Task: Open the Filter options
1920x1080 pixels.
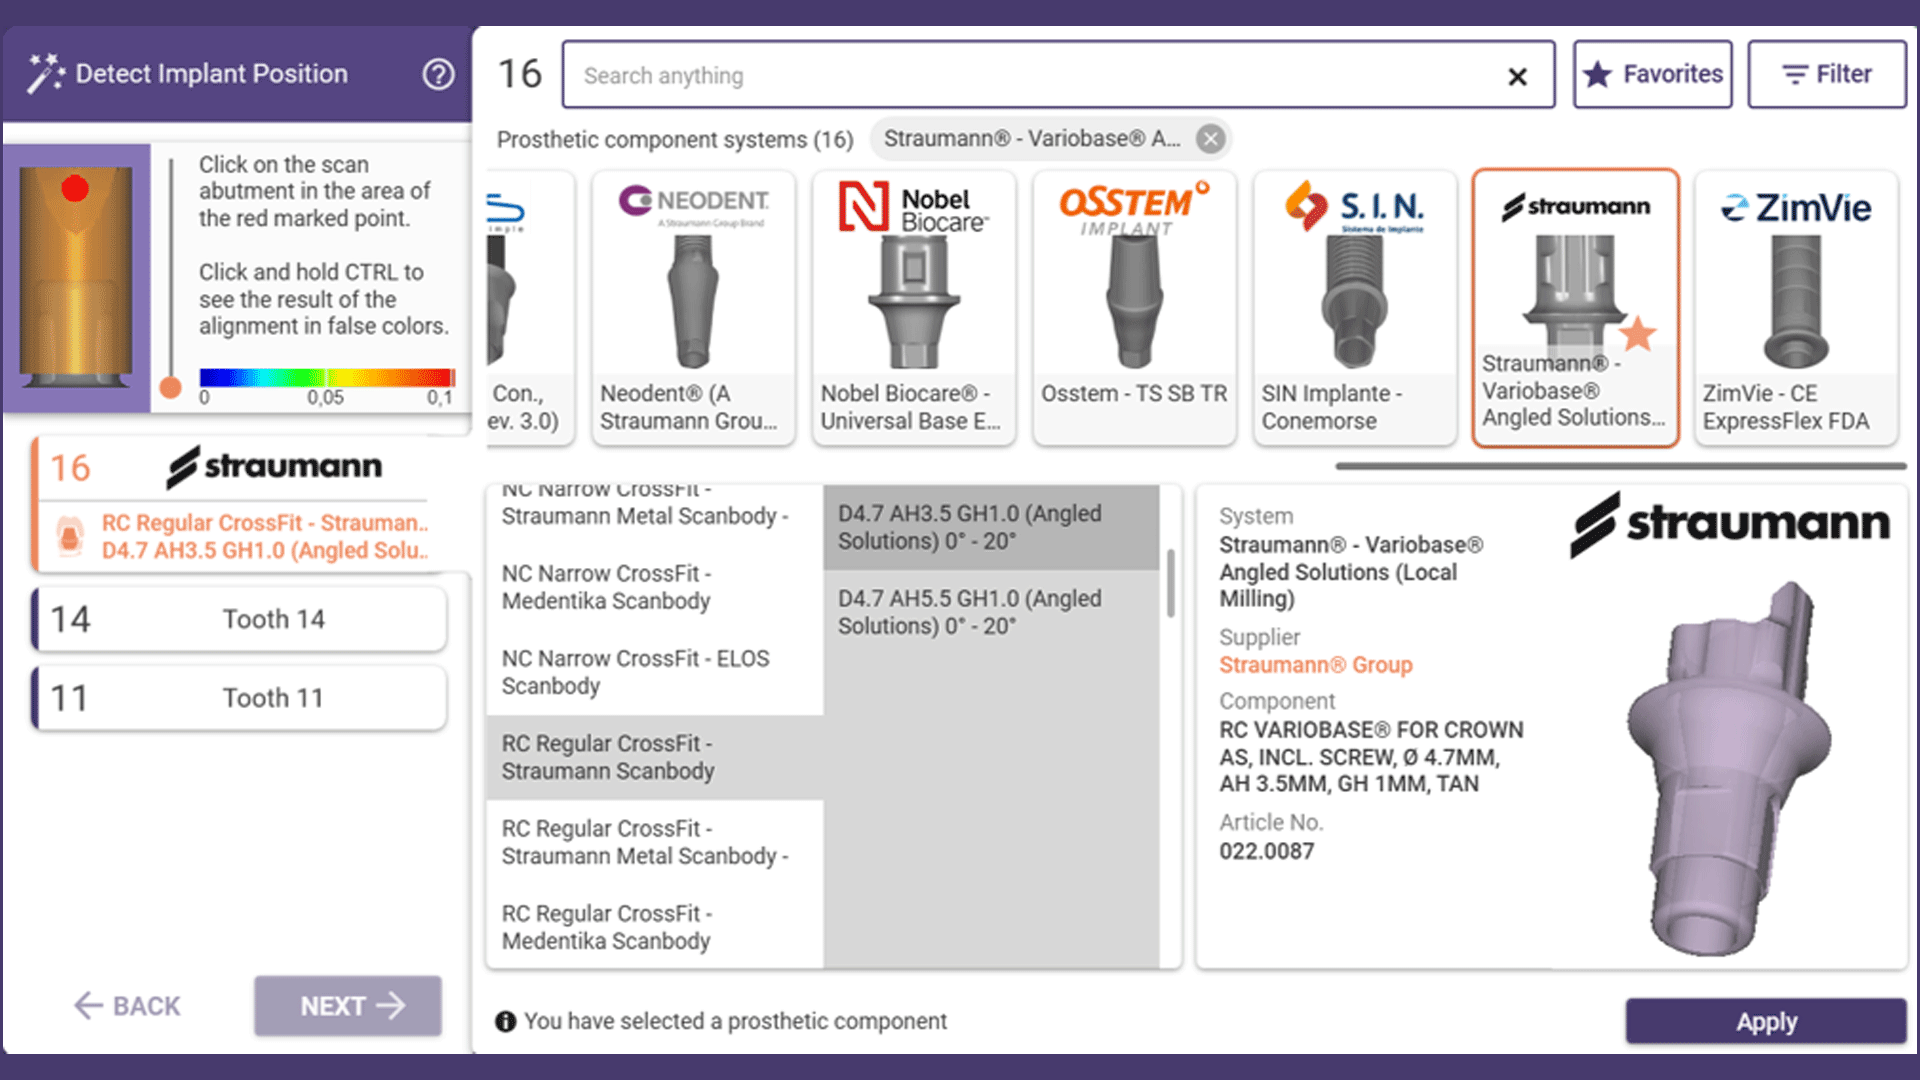Action: click(1826, 74)
